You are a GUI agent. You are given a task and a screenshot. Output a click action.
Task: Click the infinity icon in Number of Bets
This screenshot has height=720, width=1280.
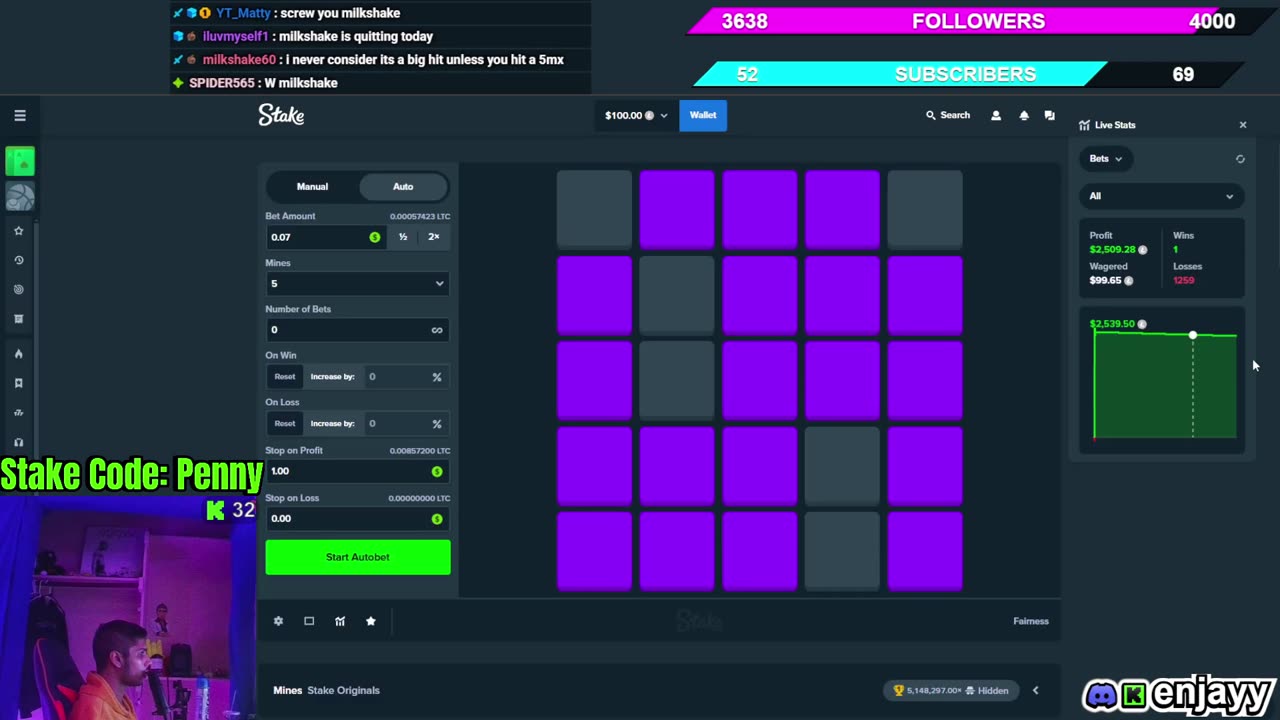click(x=437, y=330)
